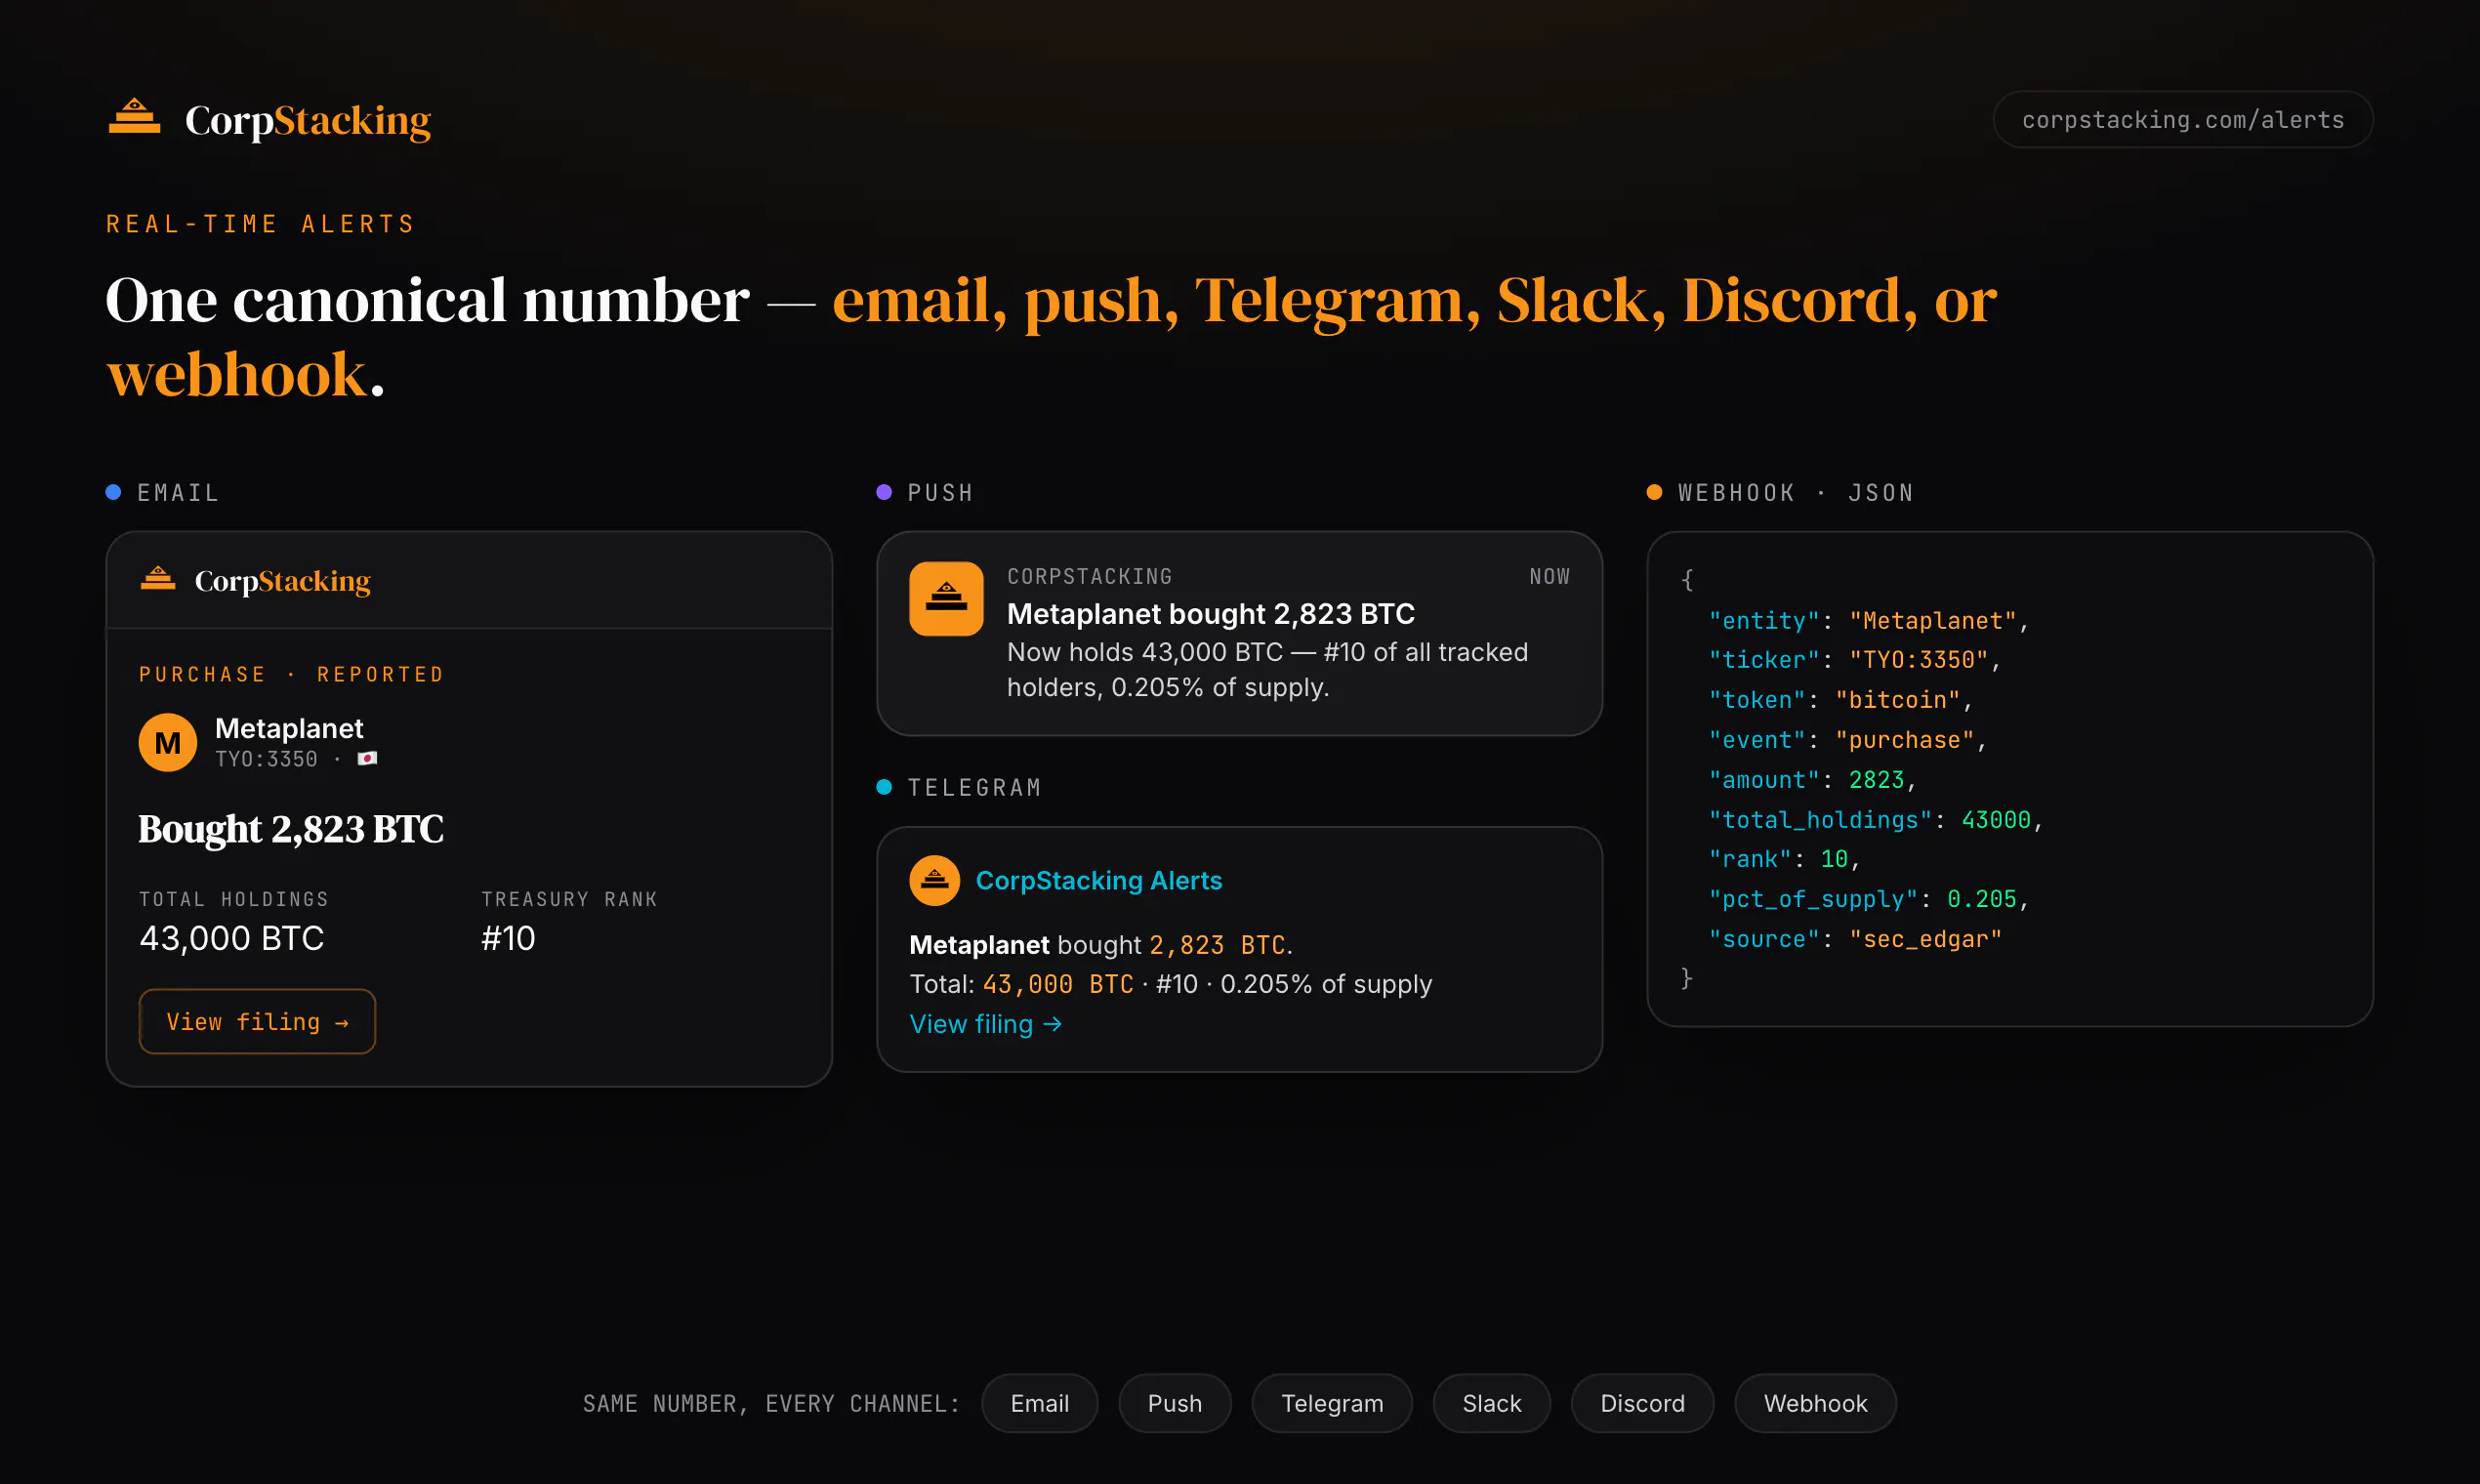
Task: Click the orange 43,000 BTC total in Telegram message
Action: tap(1058, 984)
